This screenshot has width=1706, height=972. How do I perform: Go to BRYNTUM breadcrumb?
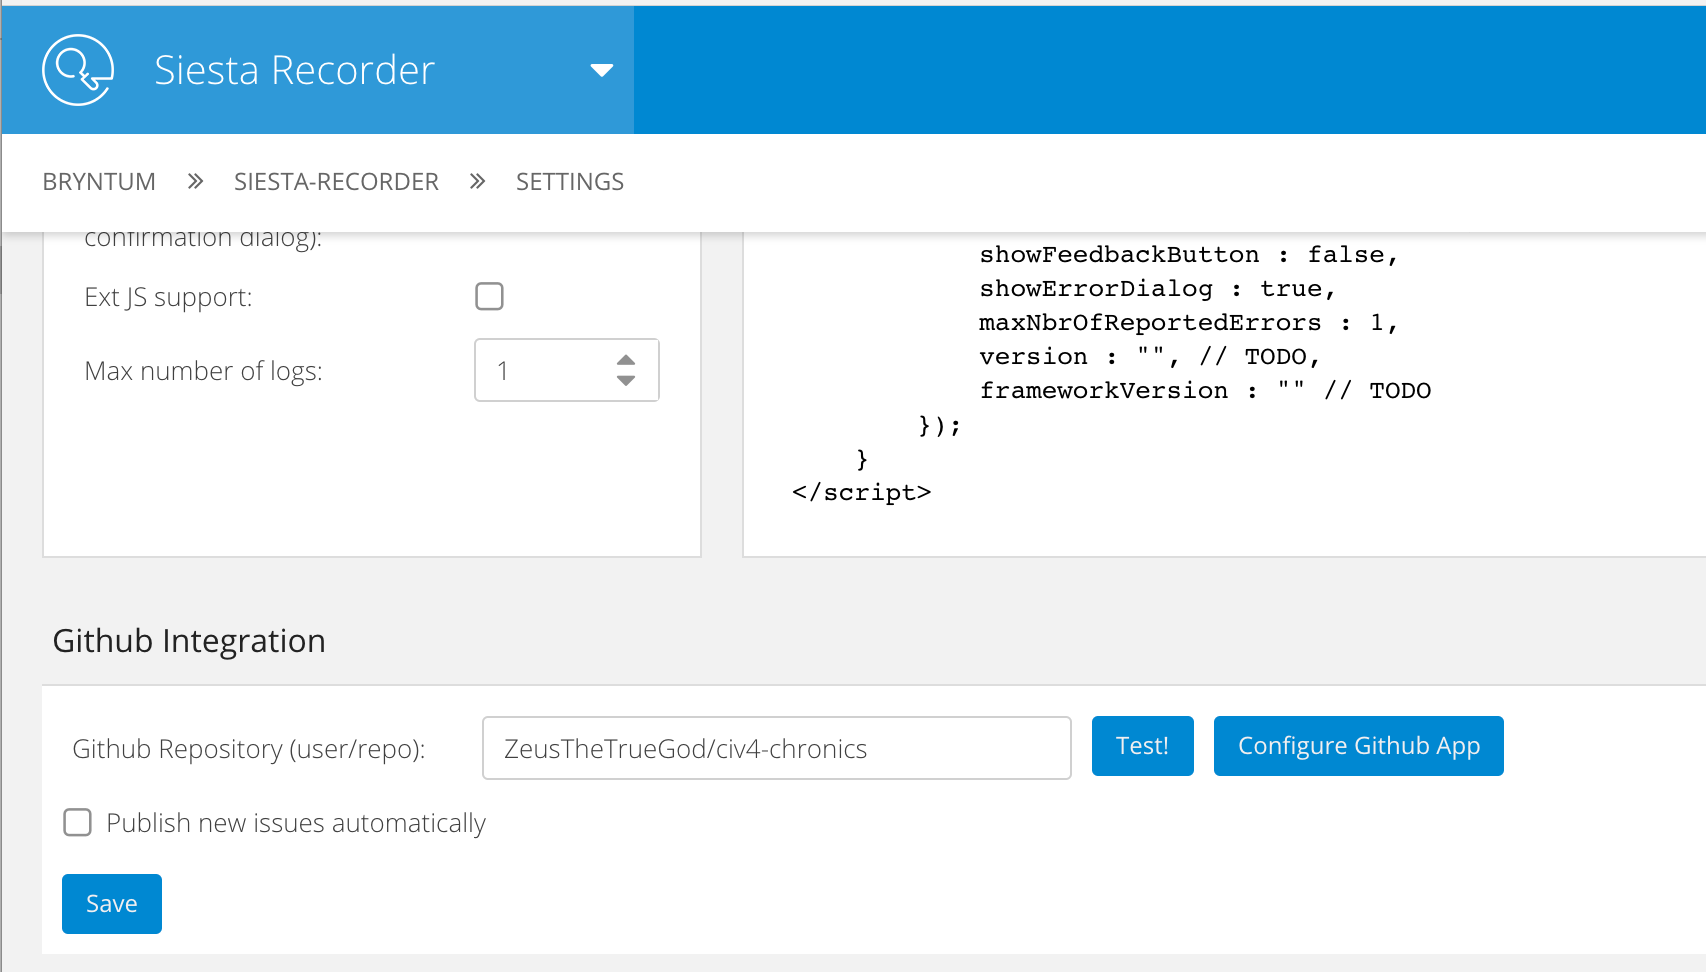(x=99, y=182)
